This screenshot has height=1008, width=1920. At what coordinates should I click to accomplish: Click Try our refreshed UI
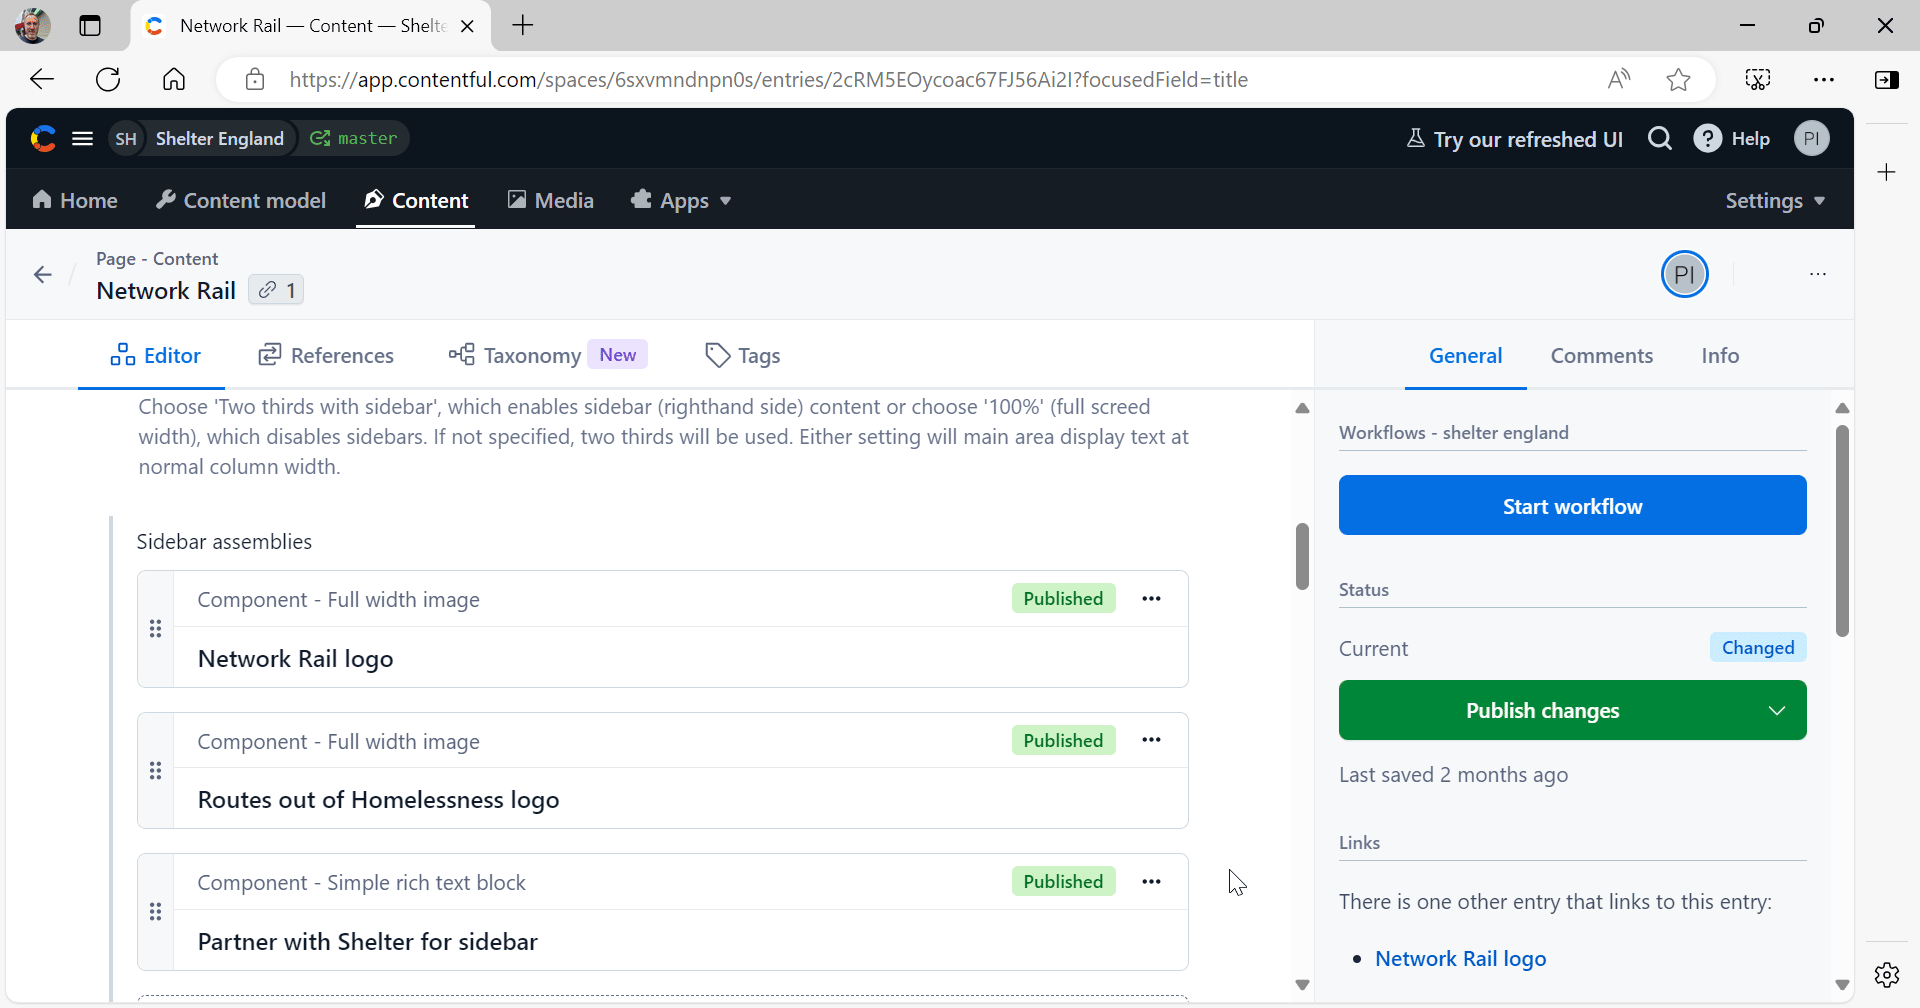coord(1514,139)
